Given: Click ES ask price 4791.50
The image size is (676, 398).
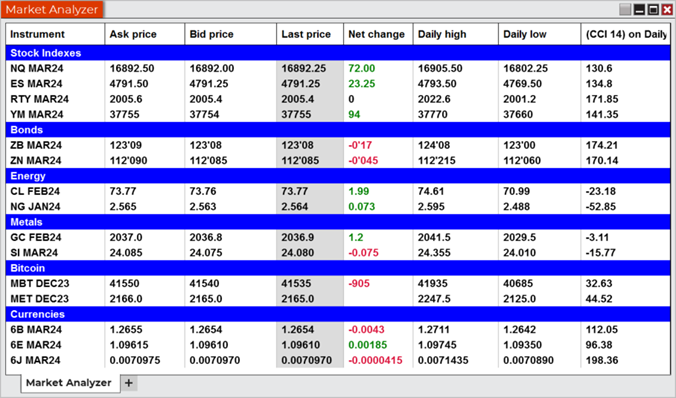Looking at the screenshot, I should point(129,84).
